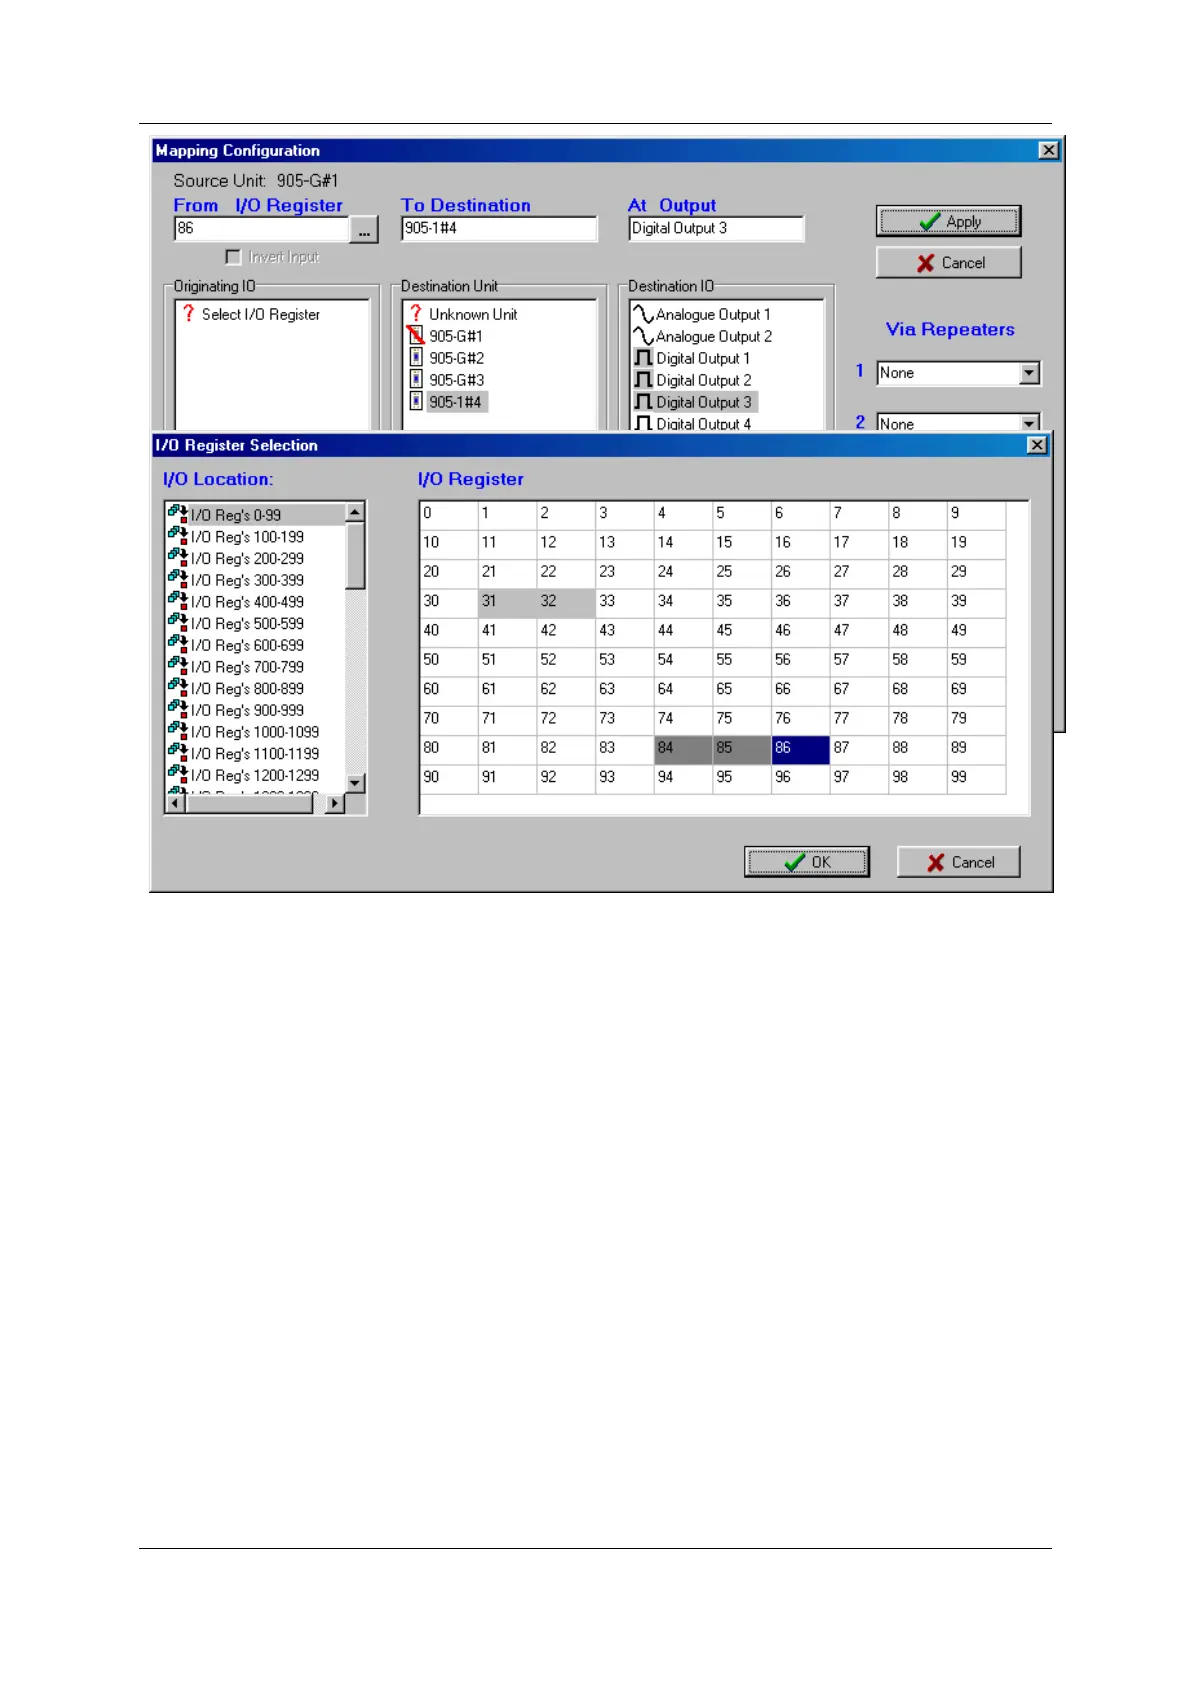Click the Analogue Output 1 wave icon

(x=643, y=314)
